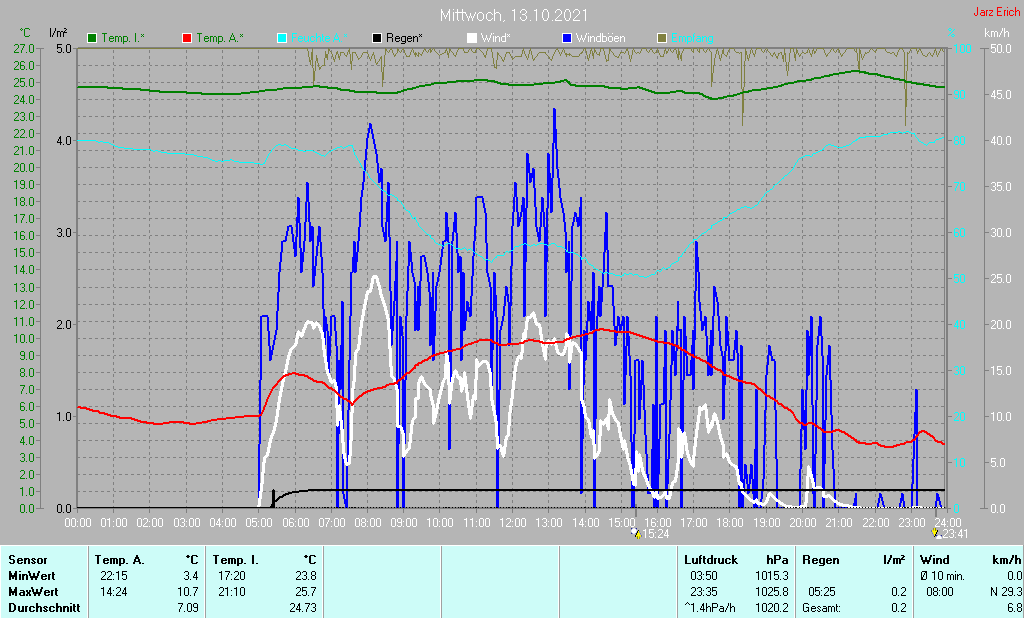The width and height of the screenshot is (1024, 618).
Task: Select the Windböen legend label
Action: tap(600, 38)
